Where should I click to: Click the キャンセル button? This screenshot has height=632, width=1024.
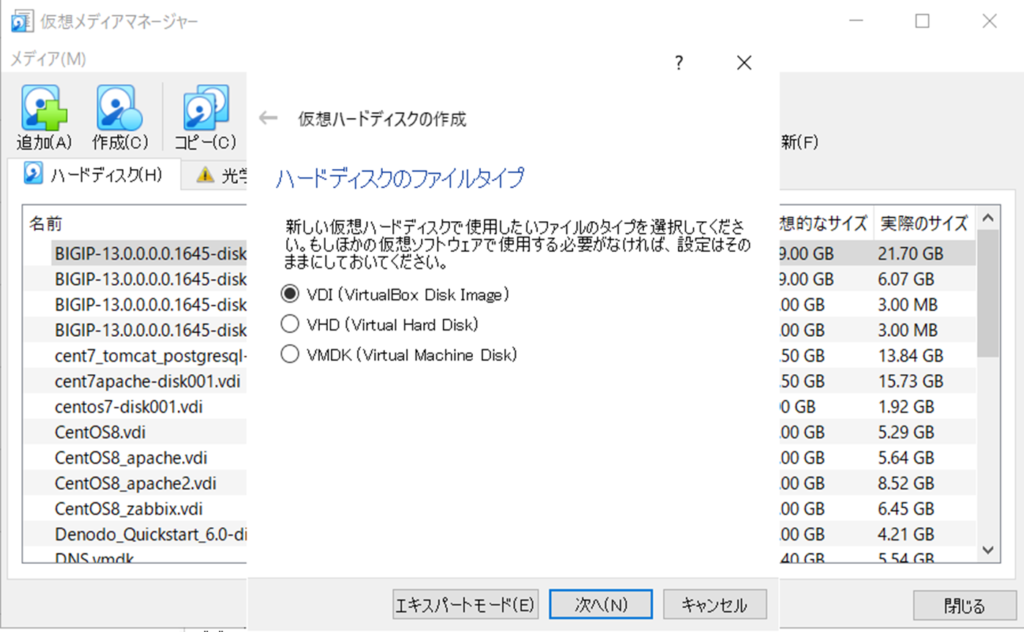click(x=713, y=604)
